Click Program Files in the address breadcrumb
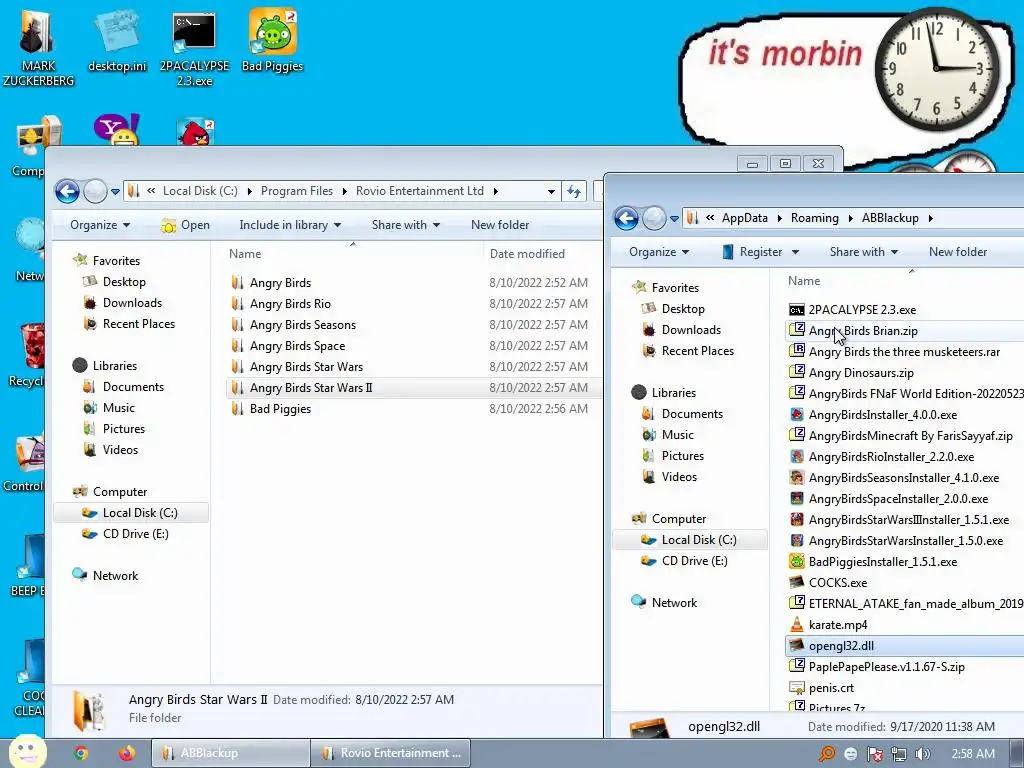The image size is (1024, 768). click(x=296, y=191)
